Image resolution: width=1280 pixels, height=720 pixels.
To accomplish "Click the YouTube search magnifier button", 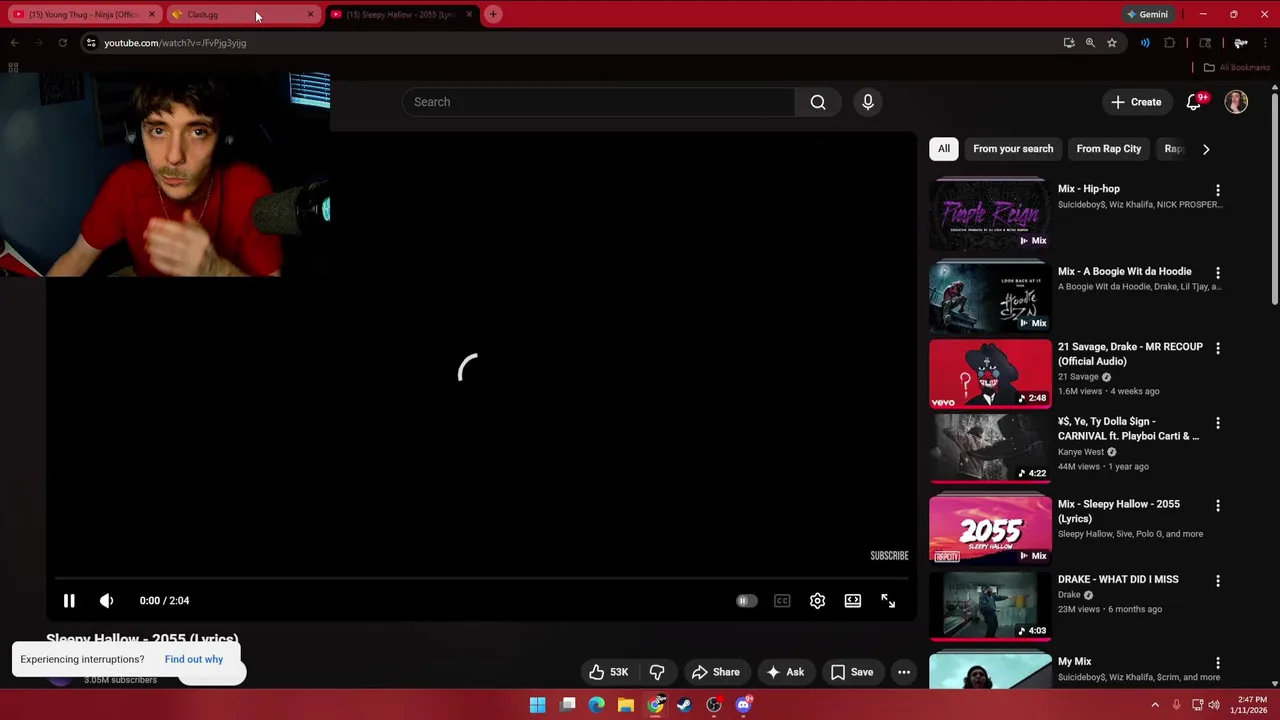I will 818,102.
